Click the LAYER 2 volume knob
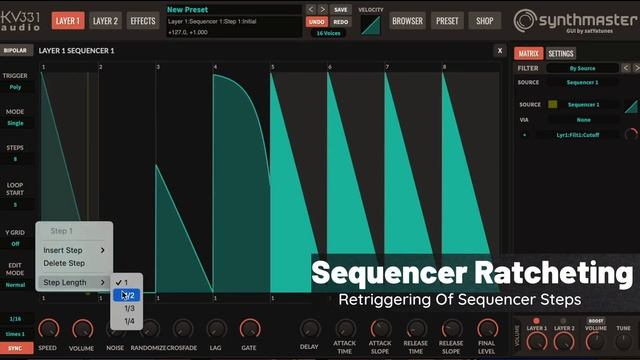The height and width of the screenshot is (360, 640). [x=564, y=342]
